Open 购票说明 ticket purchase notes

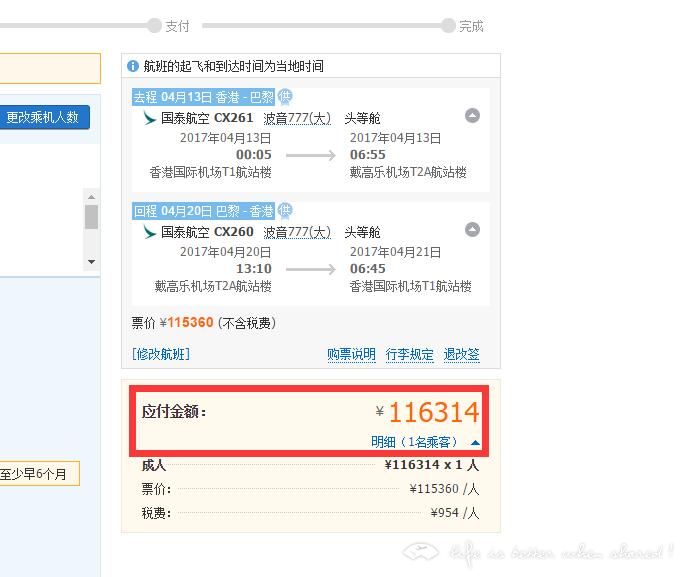351,354
